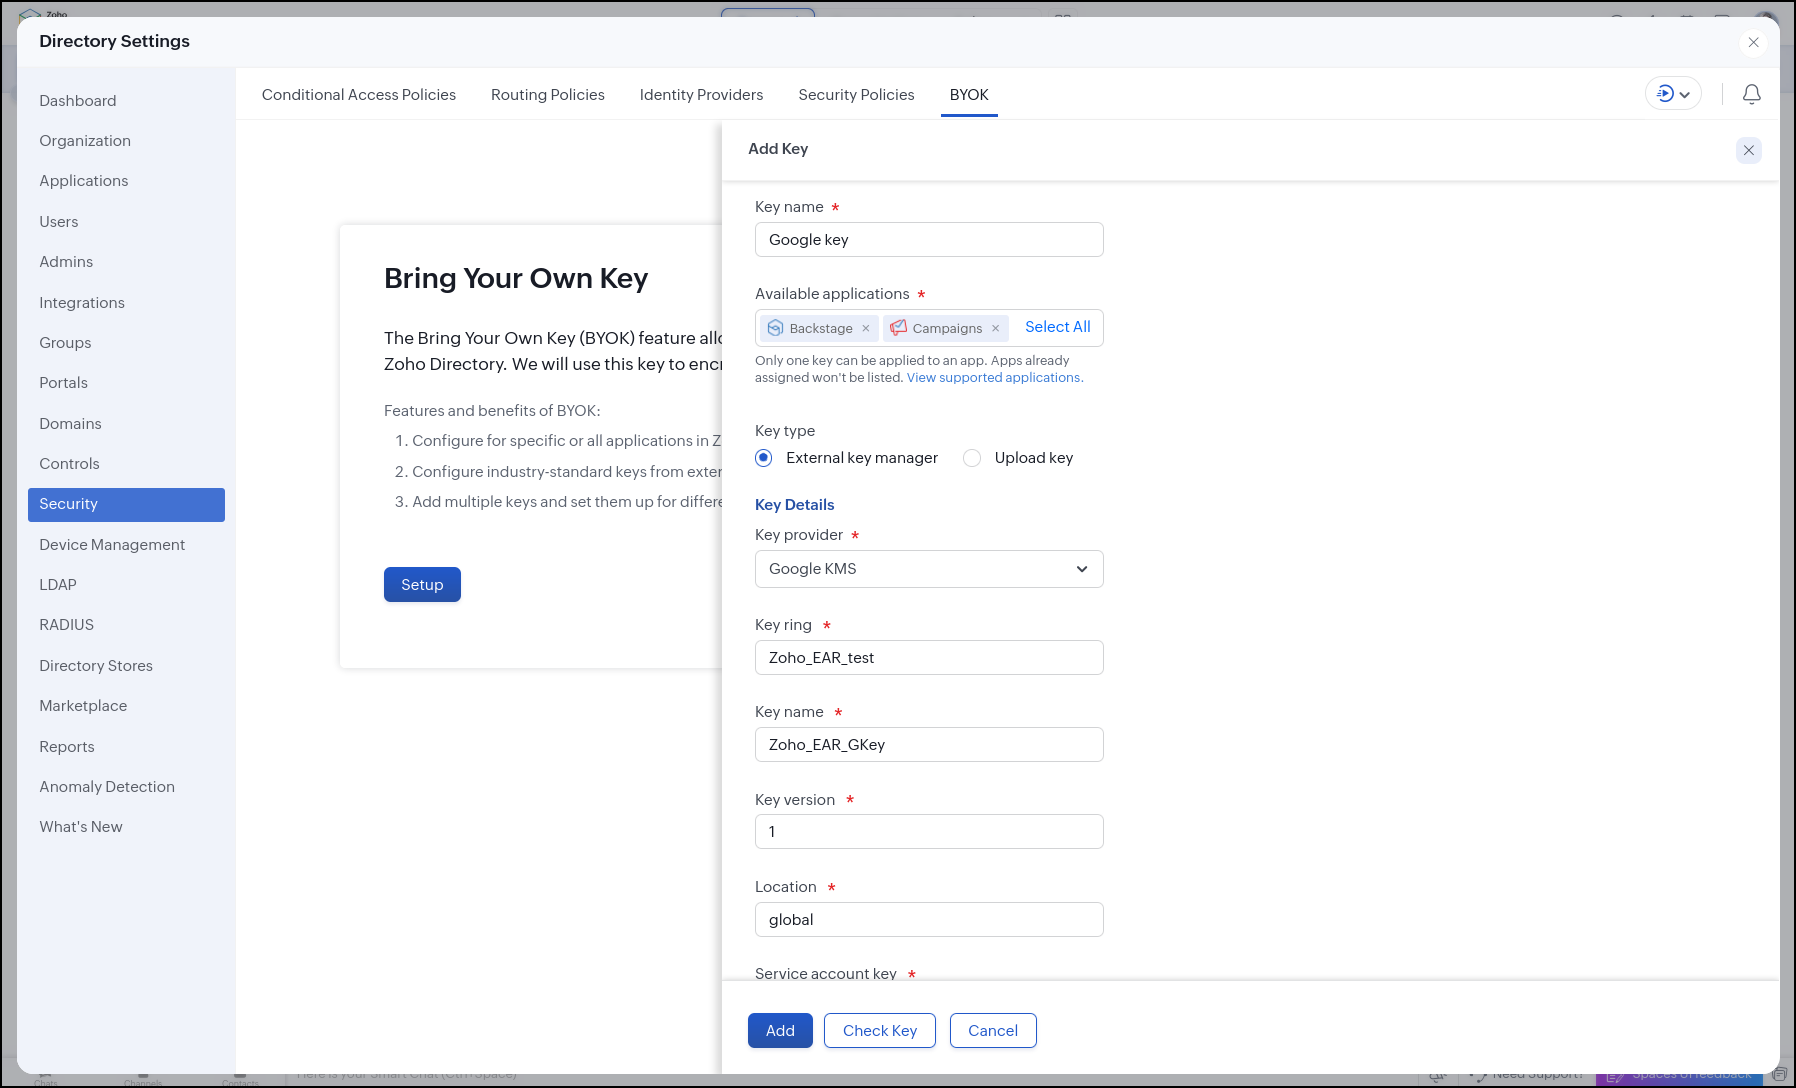Click the Backstage app icon
Screen dimensions: 1796x1088
pyautogui.click(x=775, y=328)
